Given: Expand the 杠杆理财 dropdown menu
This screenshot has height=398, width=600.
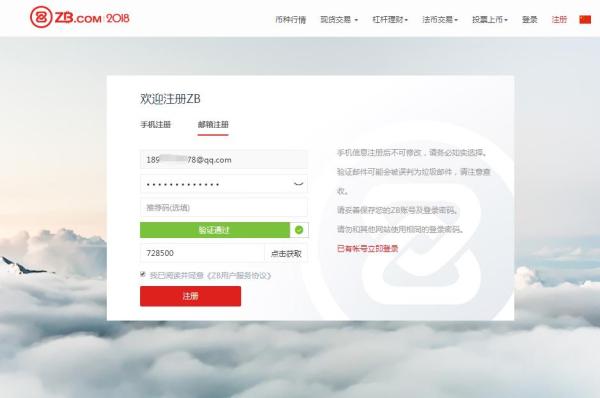Looking at the screenshot, I should (390, 20).
